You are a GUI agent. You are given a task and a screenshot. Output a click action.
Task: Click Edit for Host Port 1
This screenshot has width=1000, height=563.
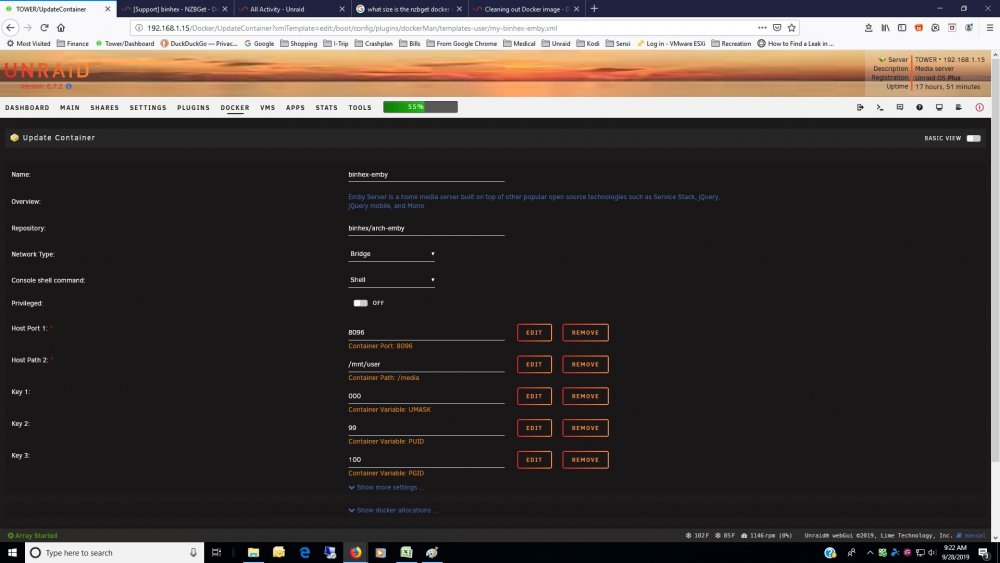pos(534,332)
